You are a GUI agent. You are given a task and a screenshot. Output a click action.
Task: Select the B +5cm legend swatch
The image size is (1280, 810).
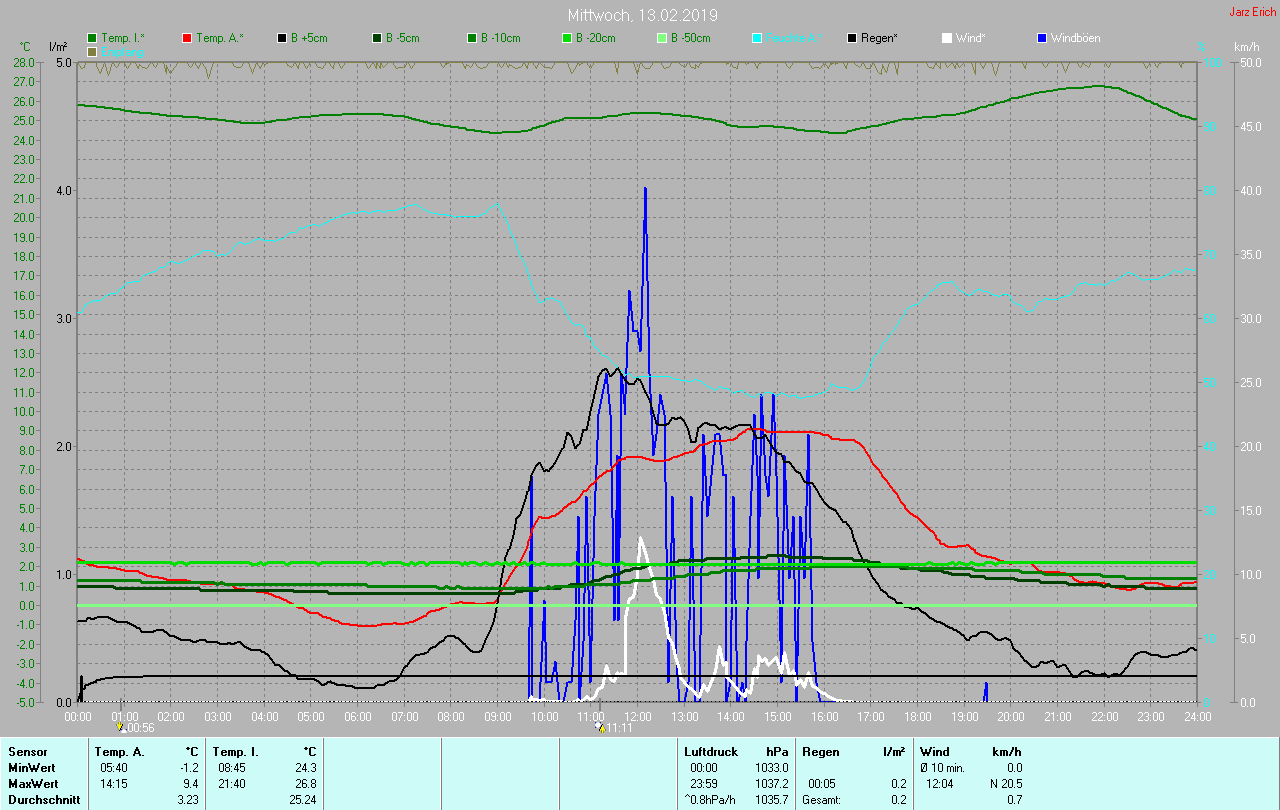click(x=282, y=38)
